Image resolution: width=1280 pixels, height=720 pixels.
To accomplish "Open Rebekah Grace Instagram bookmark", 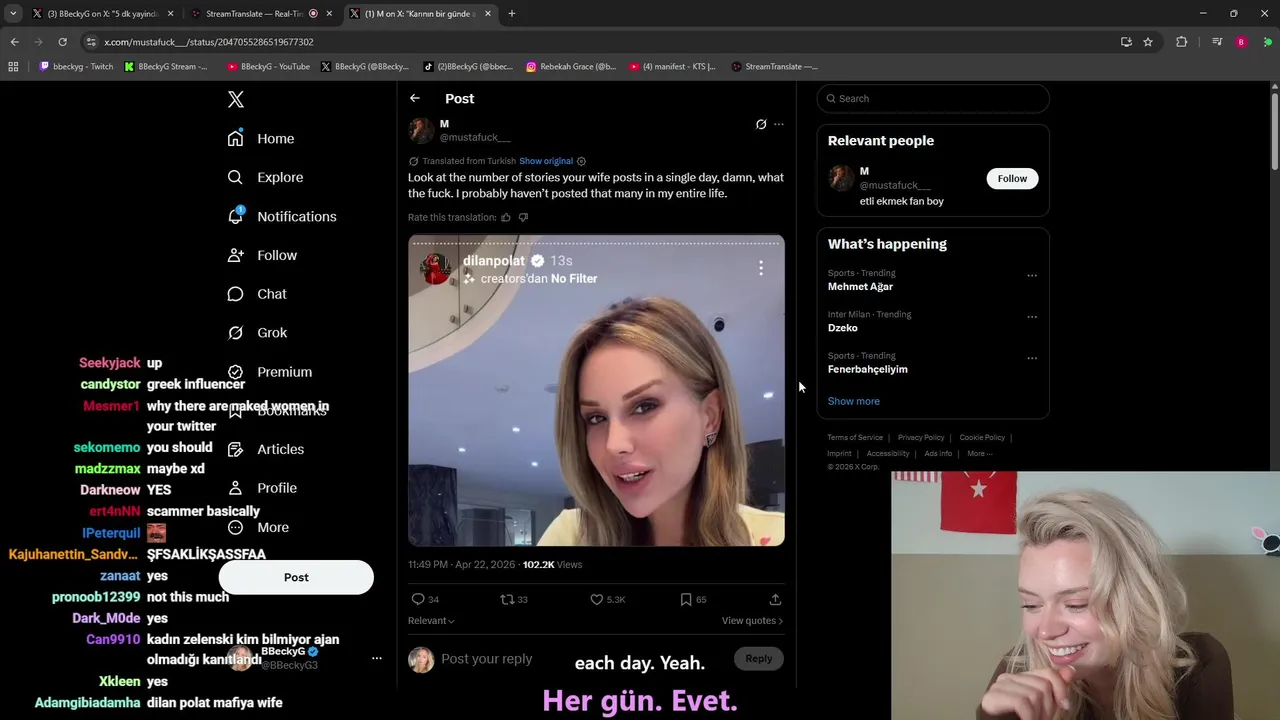I will pos(571,67).
